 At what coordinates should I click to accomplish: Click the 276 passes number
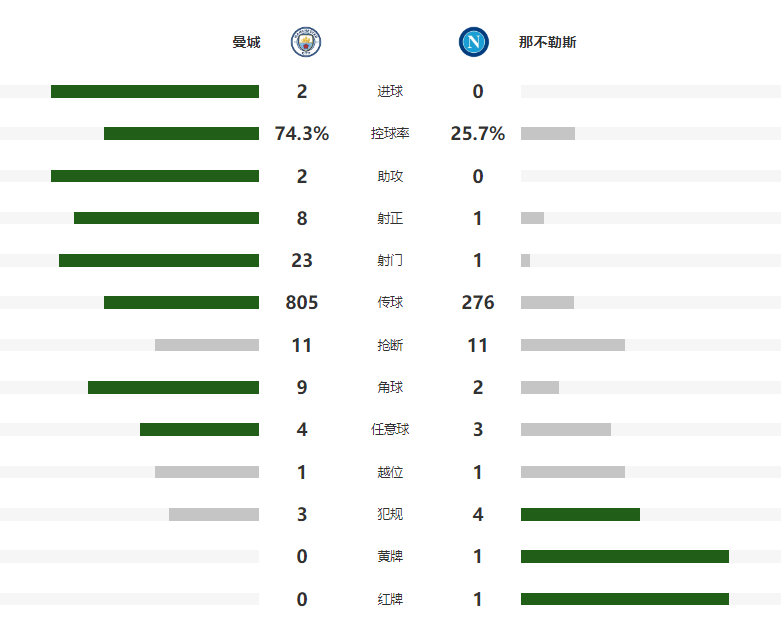click(478, 303)
